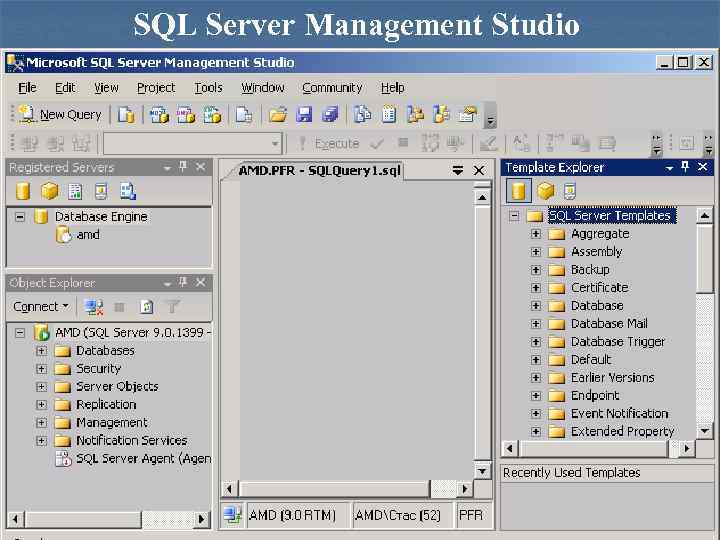The image size is (720, 540).
Task: Open the active files dropdown arrow
Action: tap(457, 171)
